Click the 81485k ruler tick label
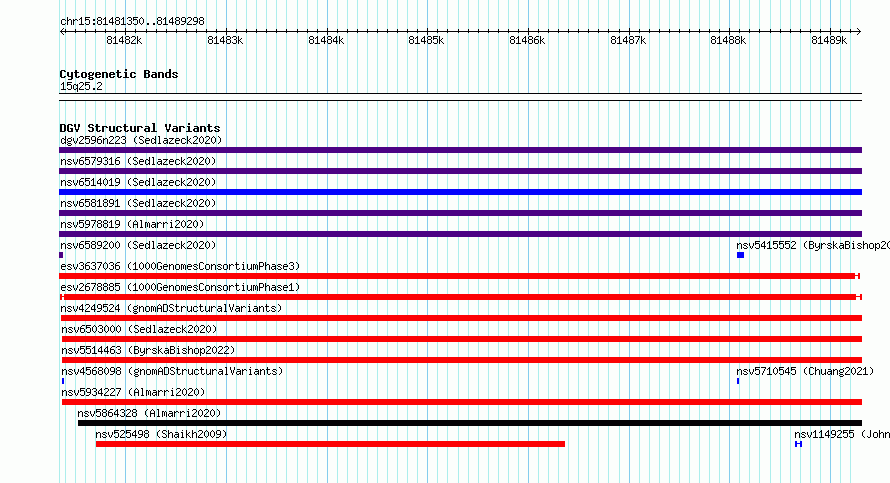 point(426,40)
